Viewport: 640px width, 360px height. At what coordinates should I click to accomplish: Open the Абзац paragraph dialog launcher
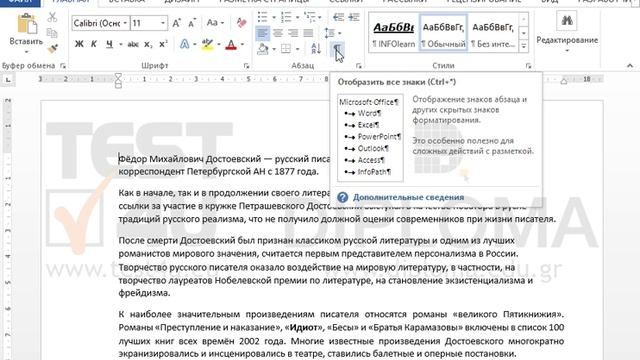coord(358,66)
